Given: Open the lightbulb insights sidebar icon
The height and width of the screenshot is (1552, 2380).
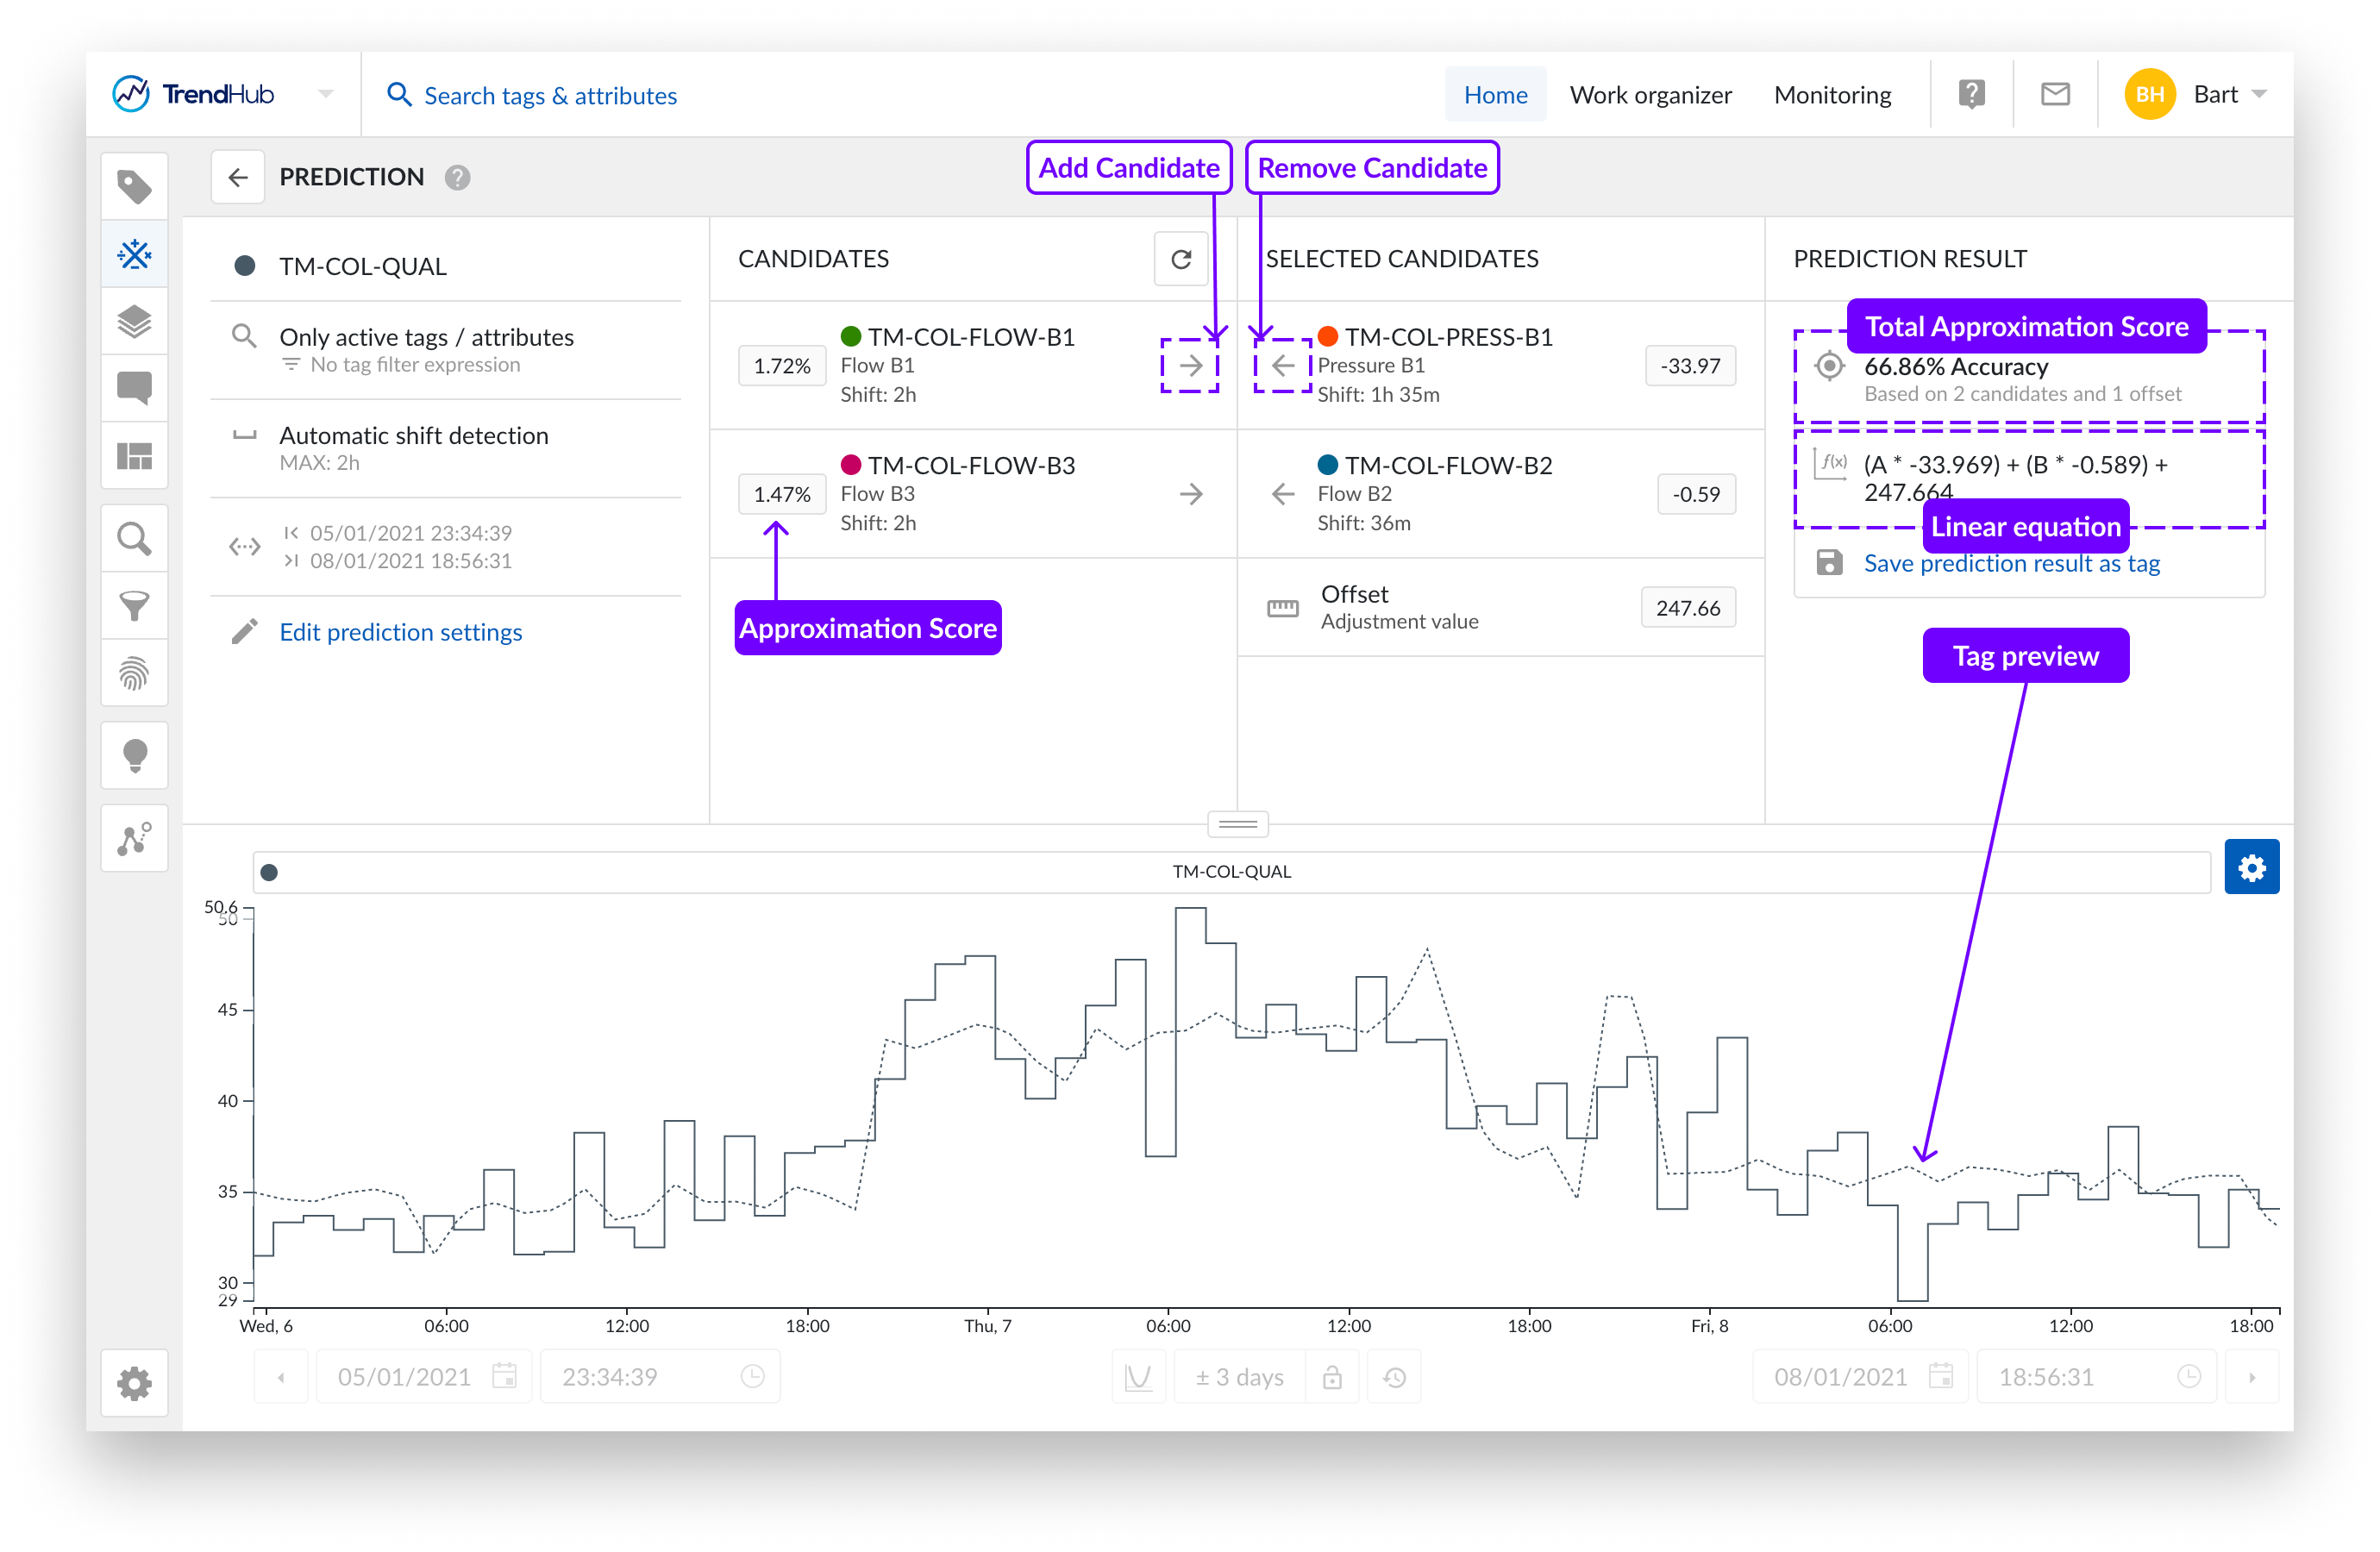Looking at the screenshot, I should tap(134, 755).
